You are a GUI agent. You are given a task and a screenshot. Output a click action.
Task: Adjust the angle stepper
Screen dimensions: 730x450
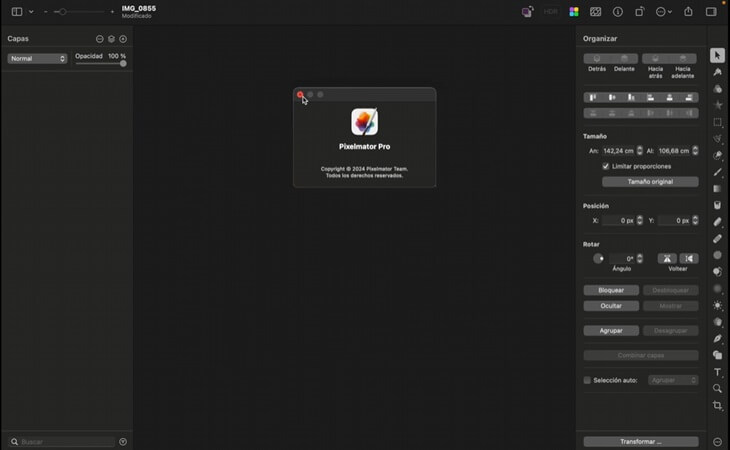coord(640,258)
